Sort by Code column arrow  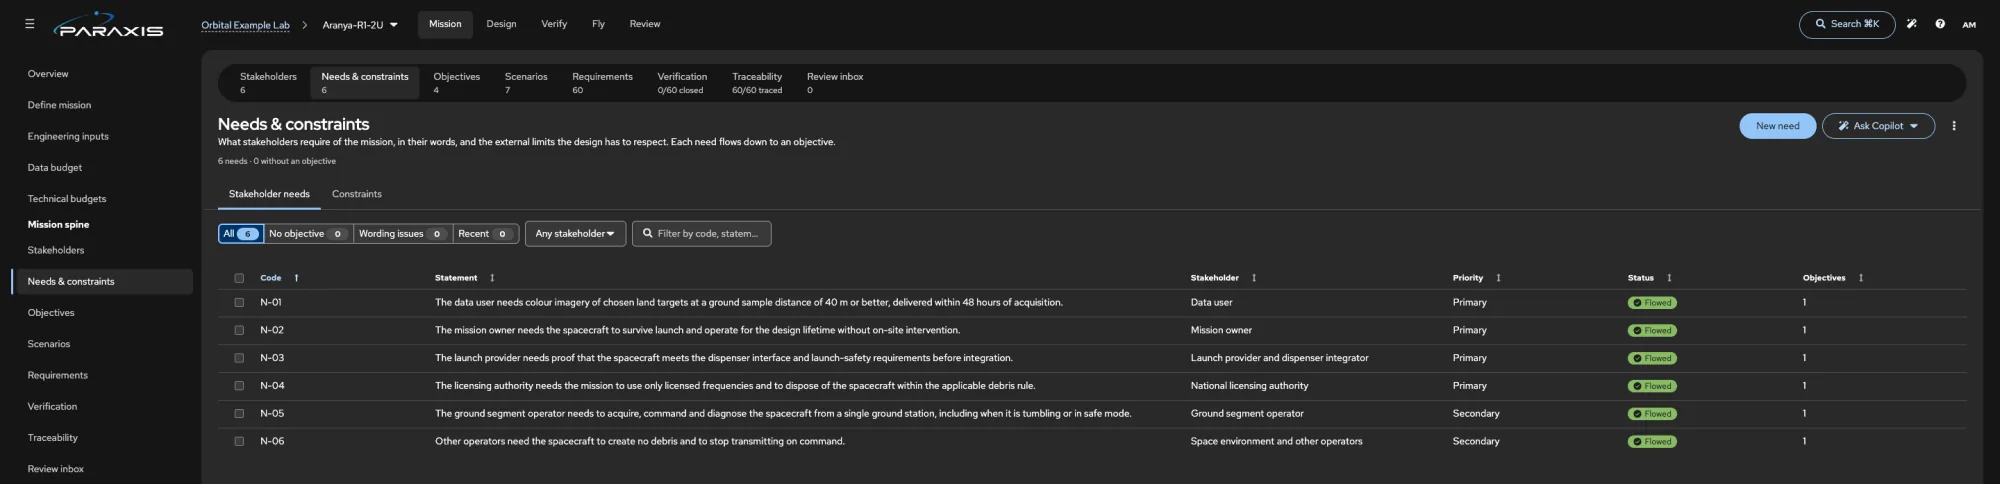click(296, 278)
